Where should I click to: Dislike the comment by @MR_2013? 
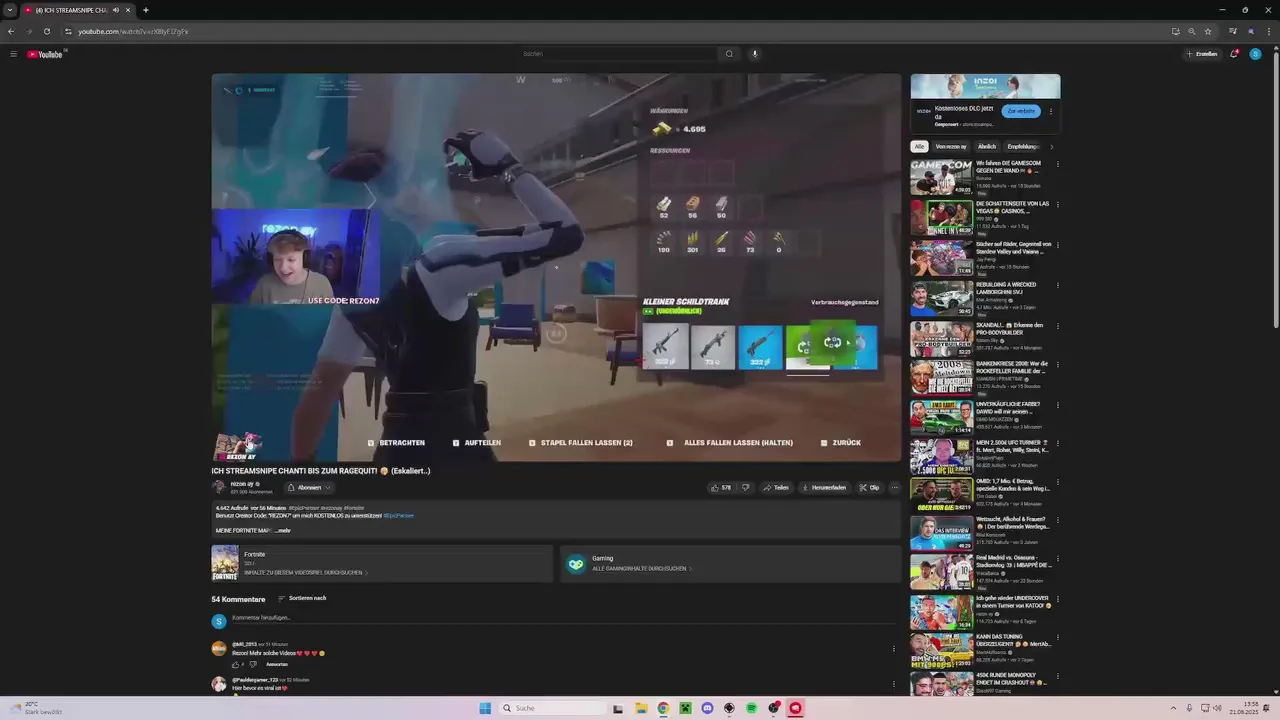coord(253,664)
